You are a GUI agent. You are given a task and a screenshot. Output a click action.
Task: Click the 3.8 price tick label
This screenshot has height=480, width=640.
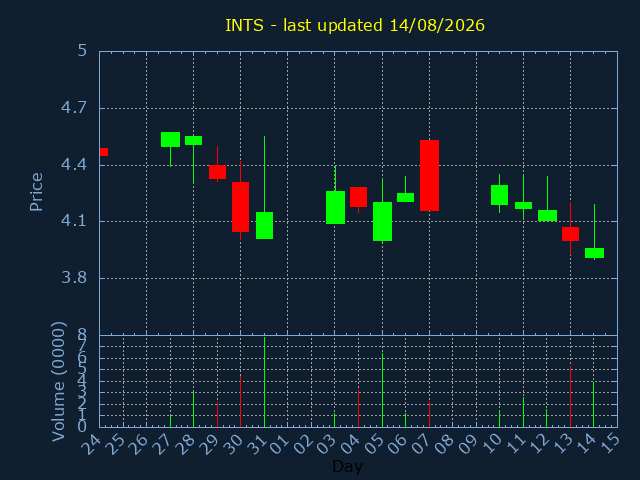[x=74, y=278]
